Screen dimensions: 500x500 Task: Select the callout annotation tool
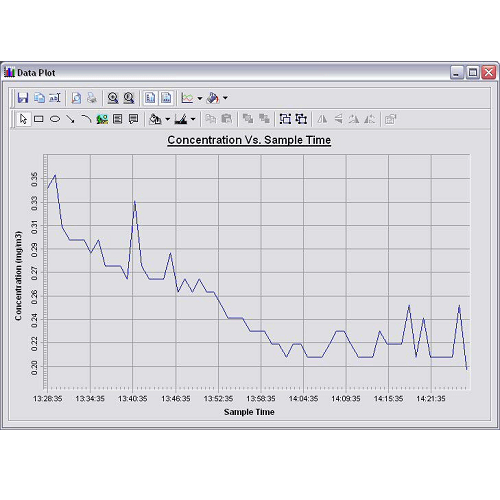click(133, 119)
